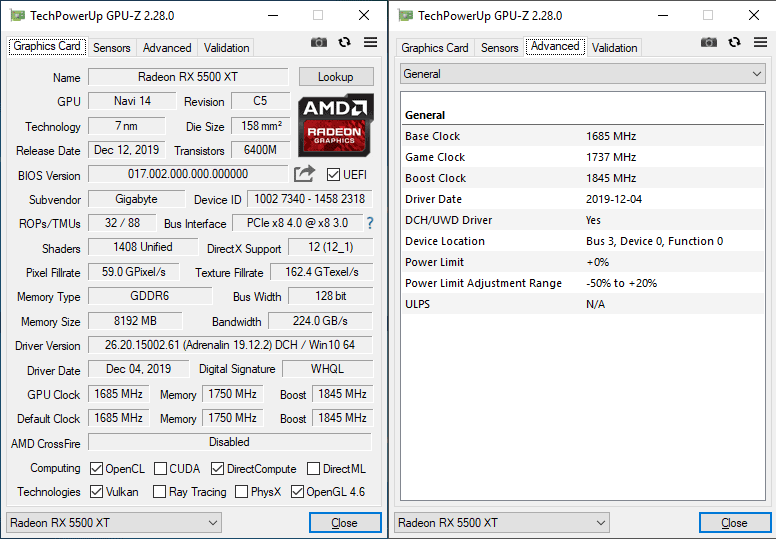Click Driver Version field value
The width and height of the screenshot is (776, 539).
pos(230,345)
